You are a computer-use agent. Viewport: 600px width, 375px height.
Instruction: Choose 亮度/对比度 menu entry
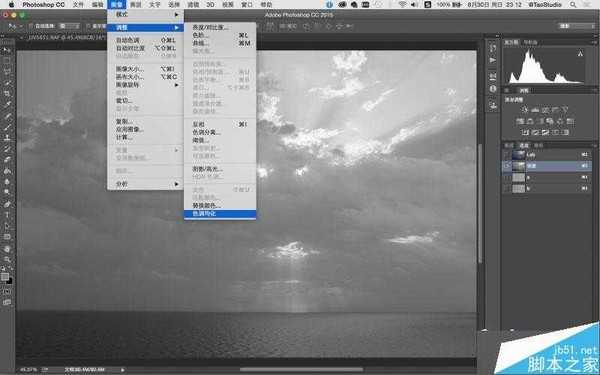pos(220,28)
